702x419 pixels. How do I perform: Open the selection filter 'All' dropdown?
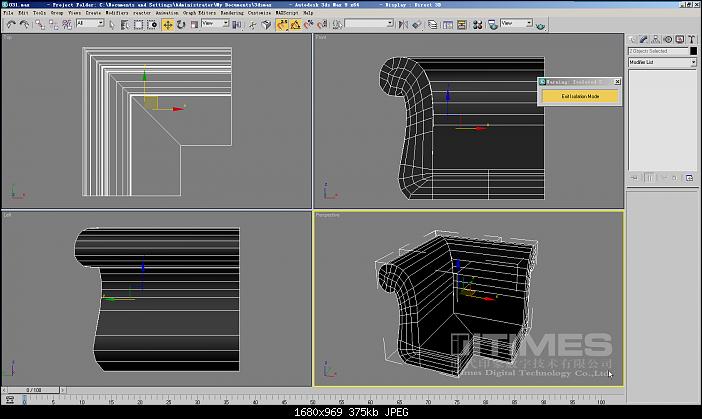[x=90, y=23]
